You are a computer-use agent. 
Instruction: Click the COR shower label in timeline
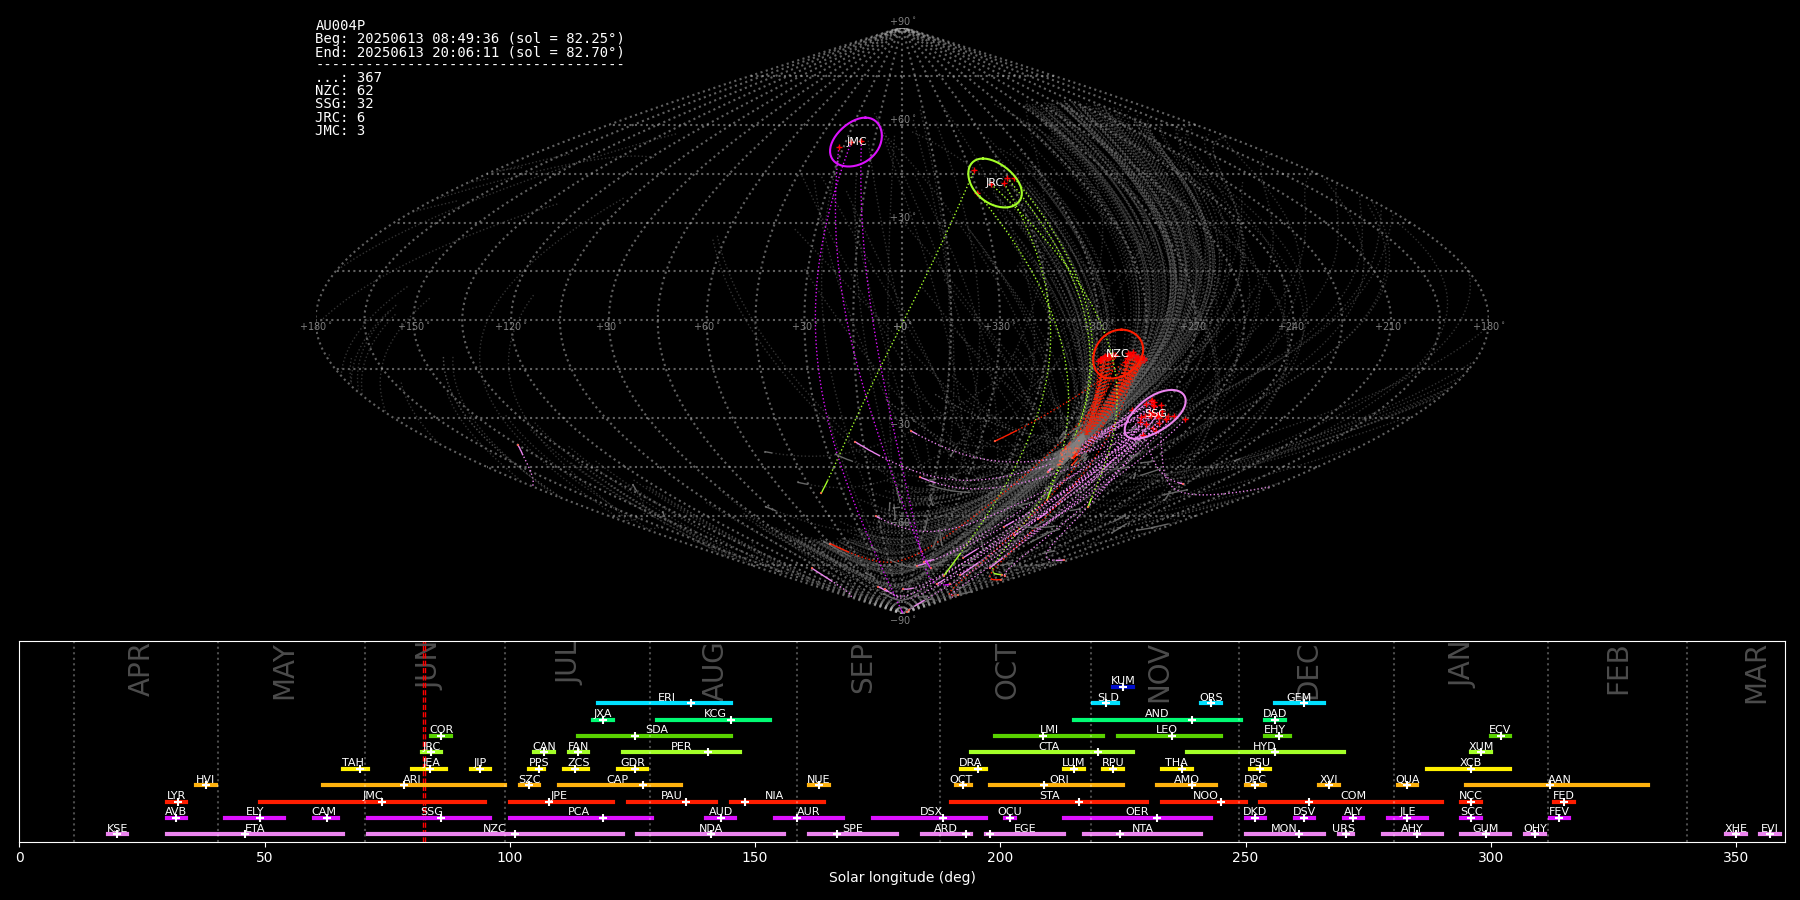[441, 730]
